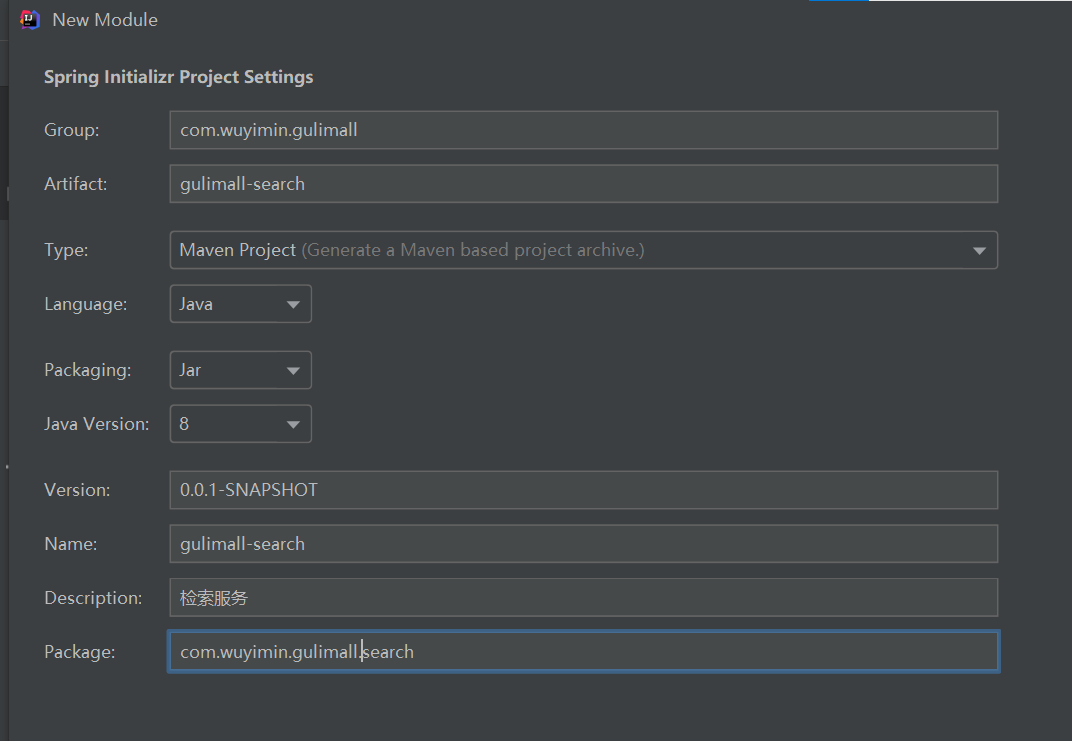The height and width of the screenshot is (741, 1072).
Task: Click the Group text field
Action: click(583, 130)
